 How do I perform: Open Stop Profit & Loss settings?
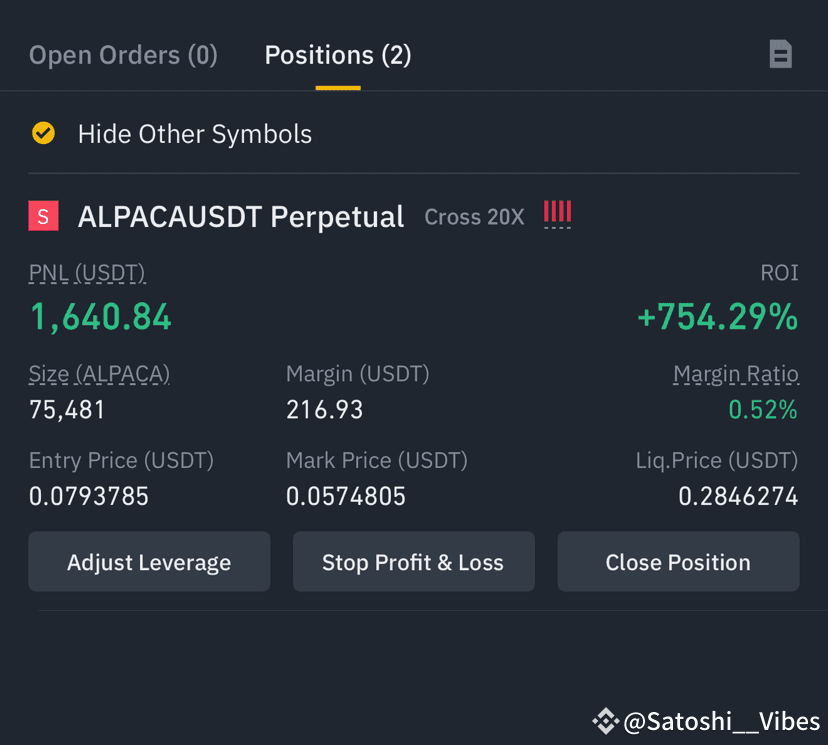[x=413, y=562]
